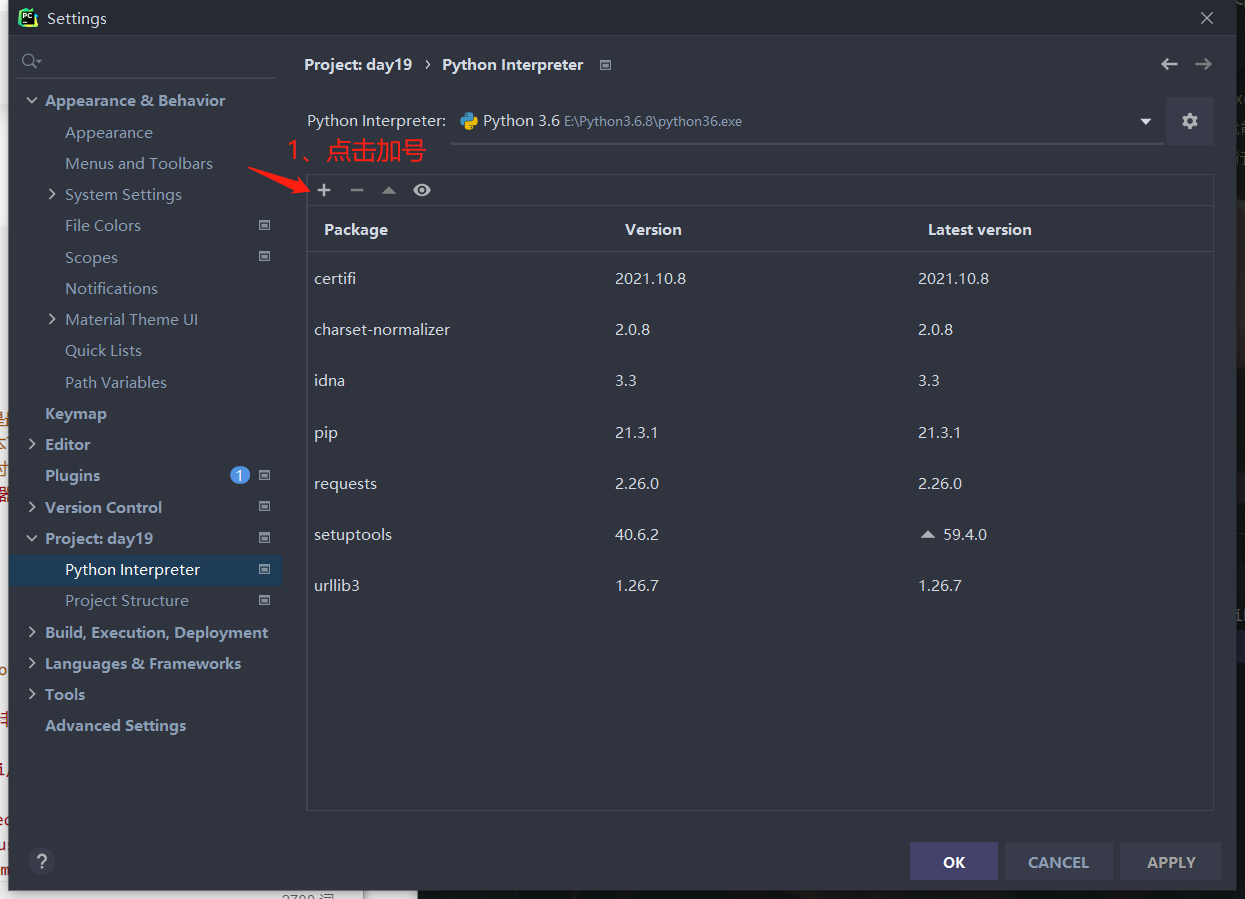The height and width of the screenshot is (899, 1245).
Task: Click the upgrade package arrow icon
Action: pos(389,190)
